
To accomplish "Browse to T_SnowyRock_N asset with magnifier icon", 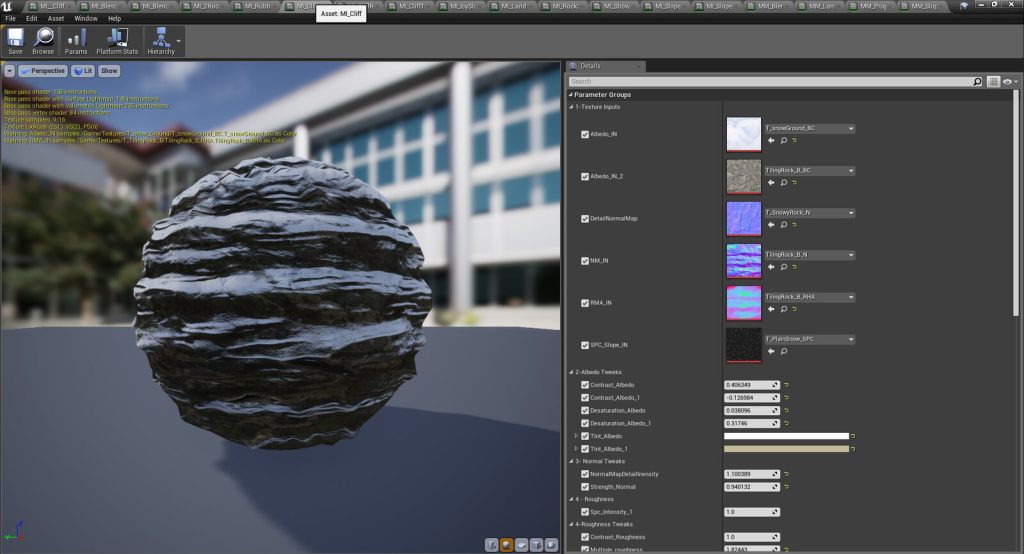I will point(783,225).
